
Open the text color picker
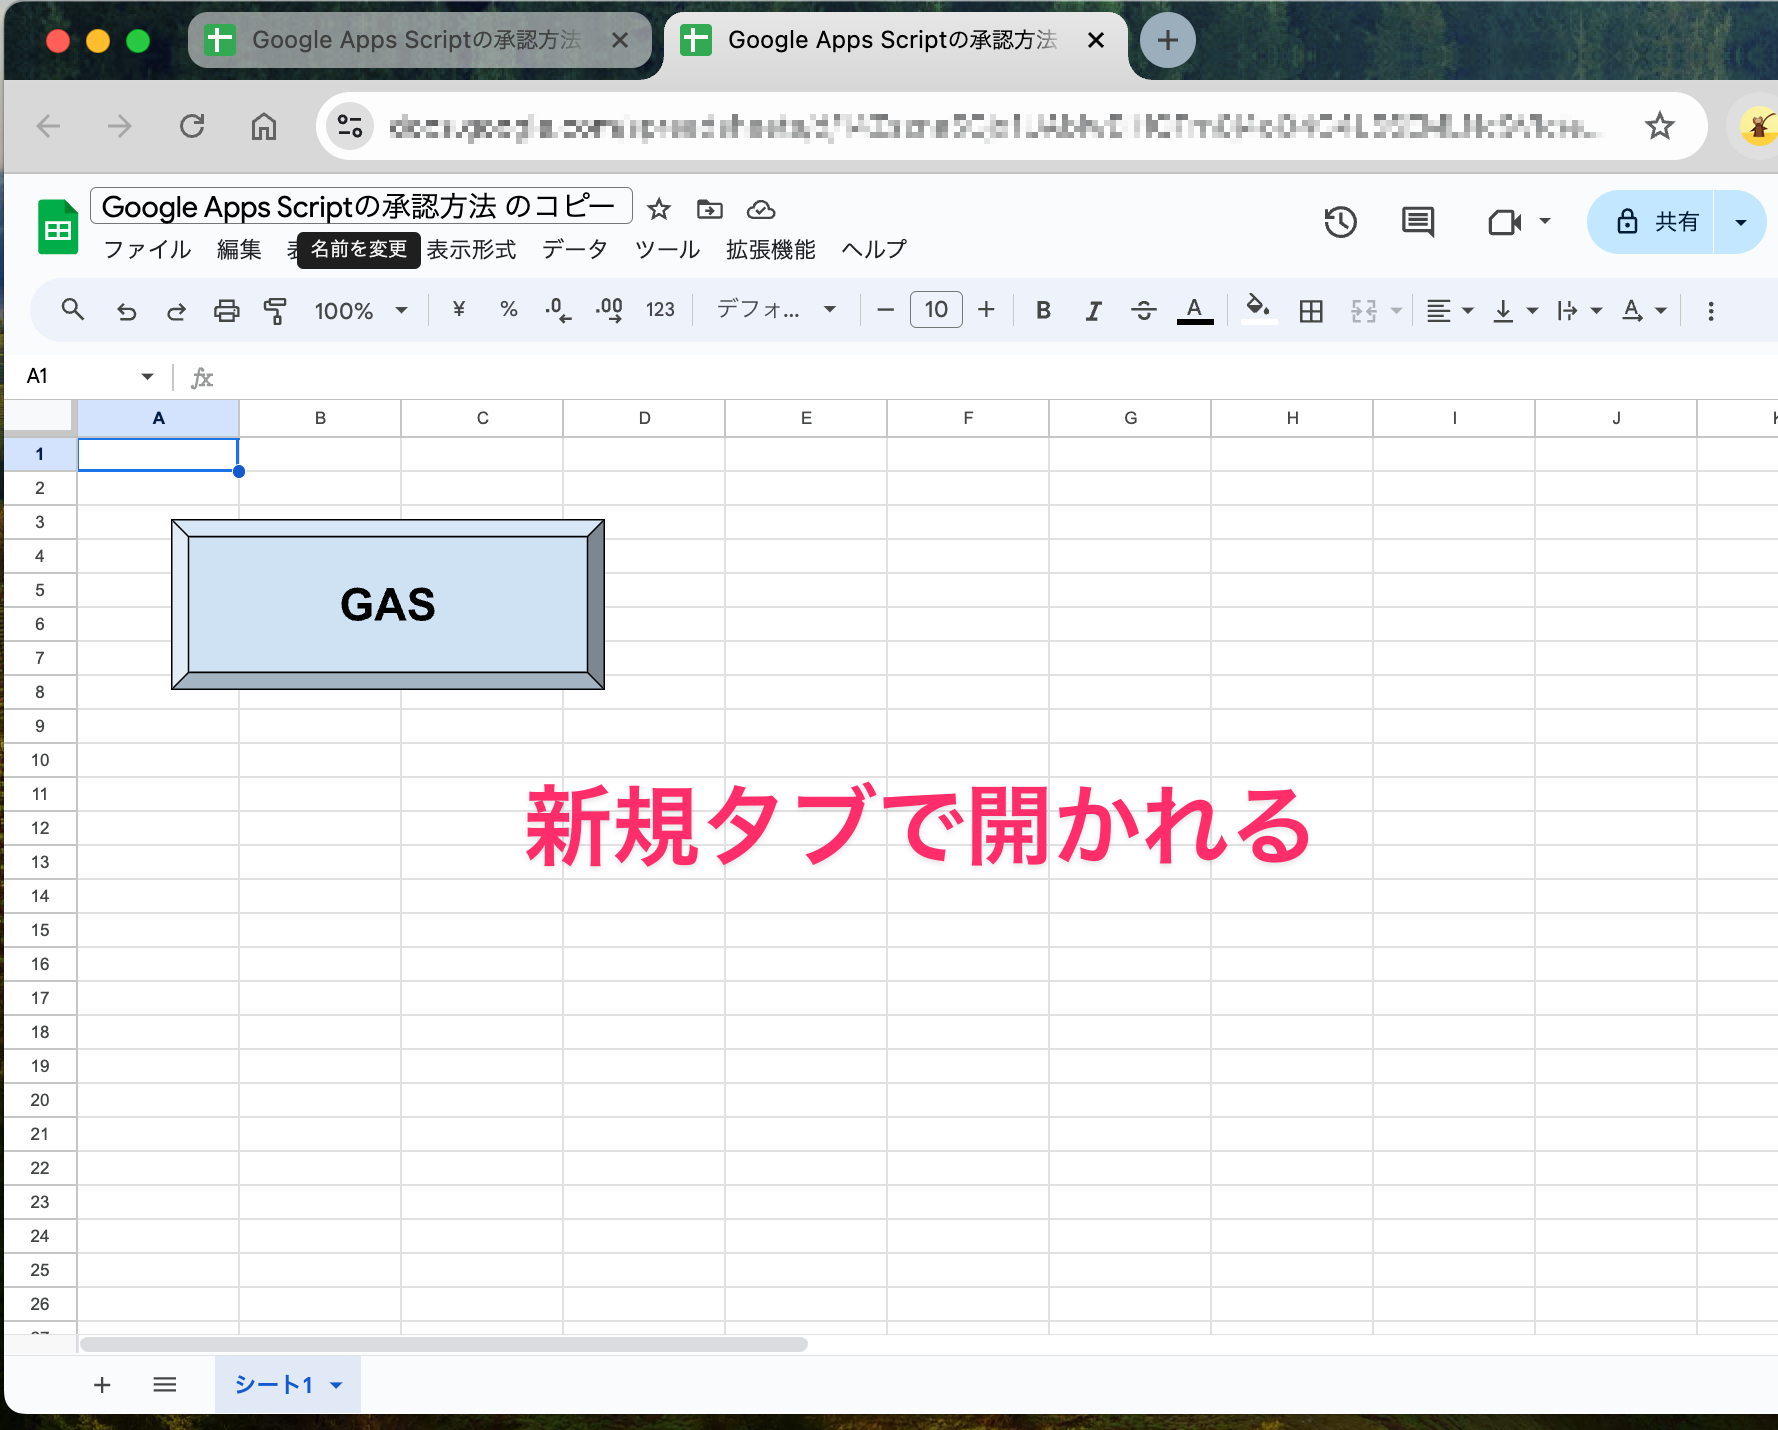(x=1195, y=311)
